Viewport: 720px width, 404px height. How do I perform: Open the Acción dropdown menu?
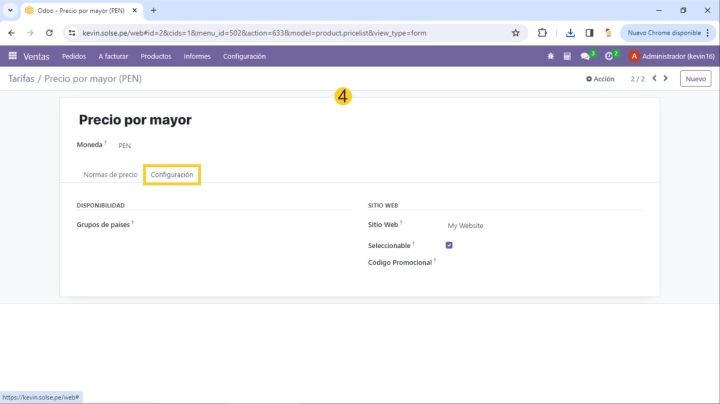[x=600, y=78]
